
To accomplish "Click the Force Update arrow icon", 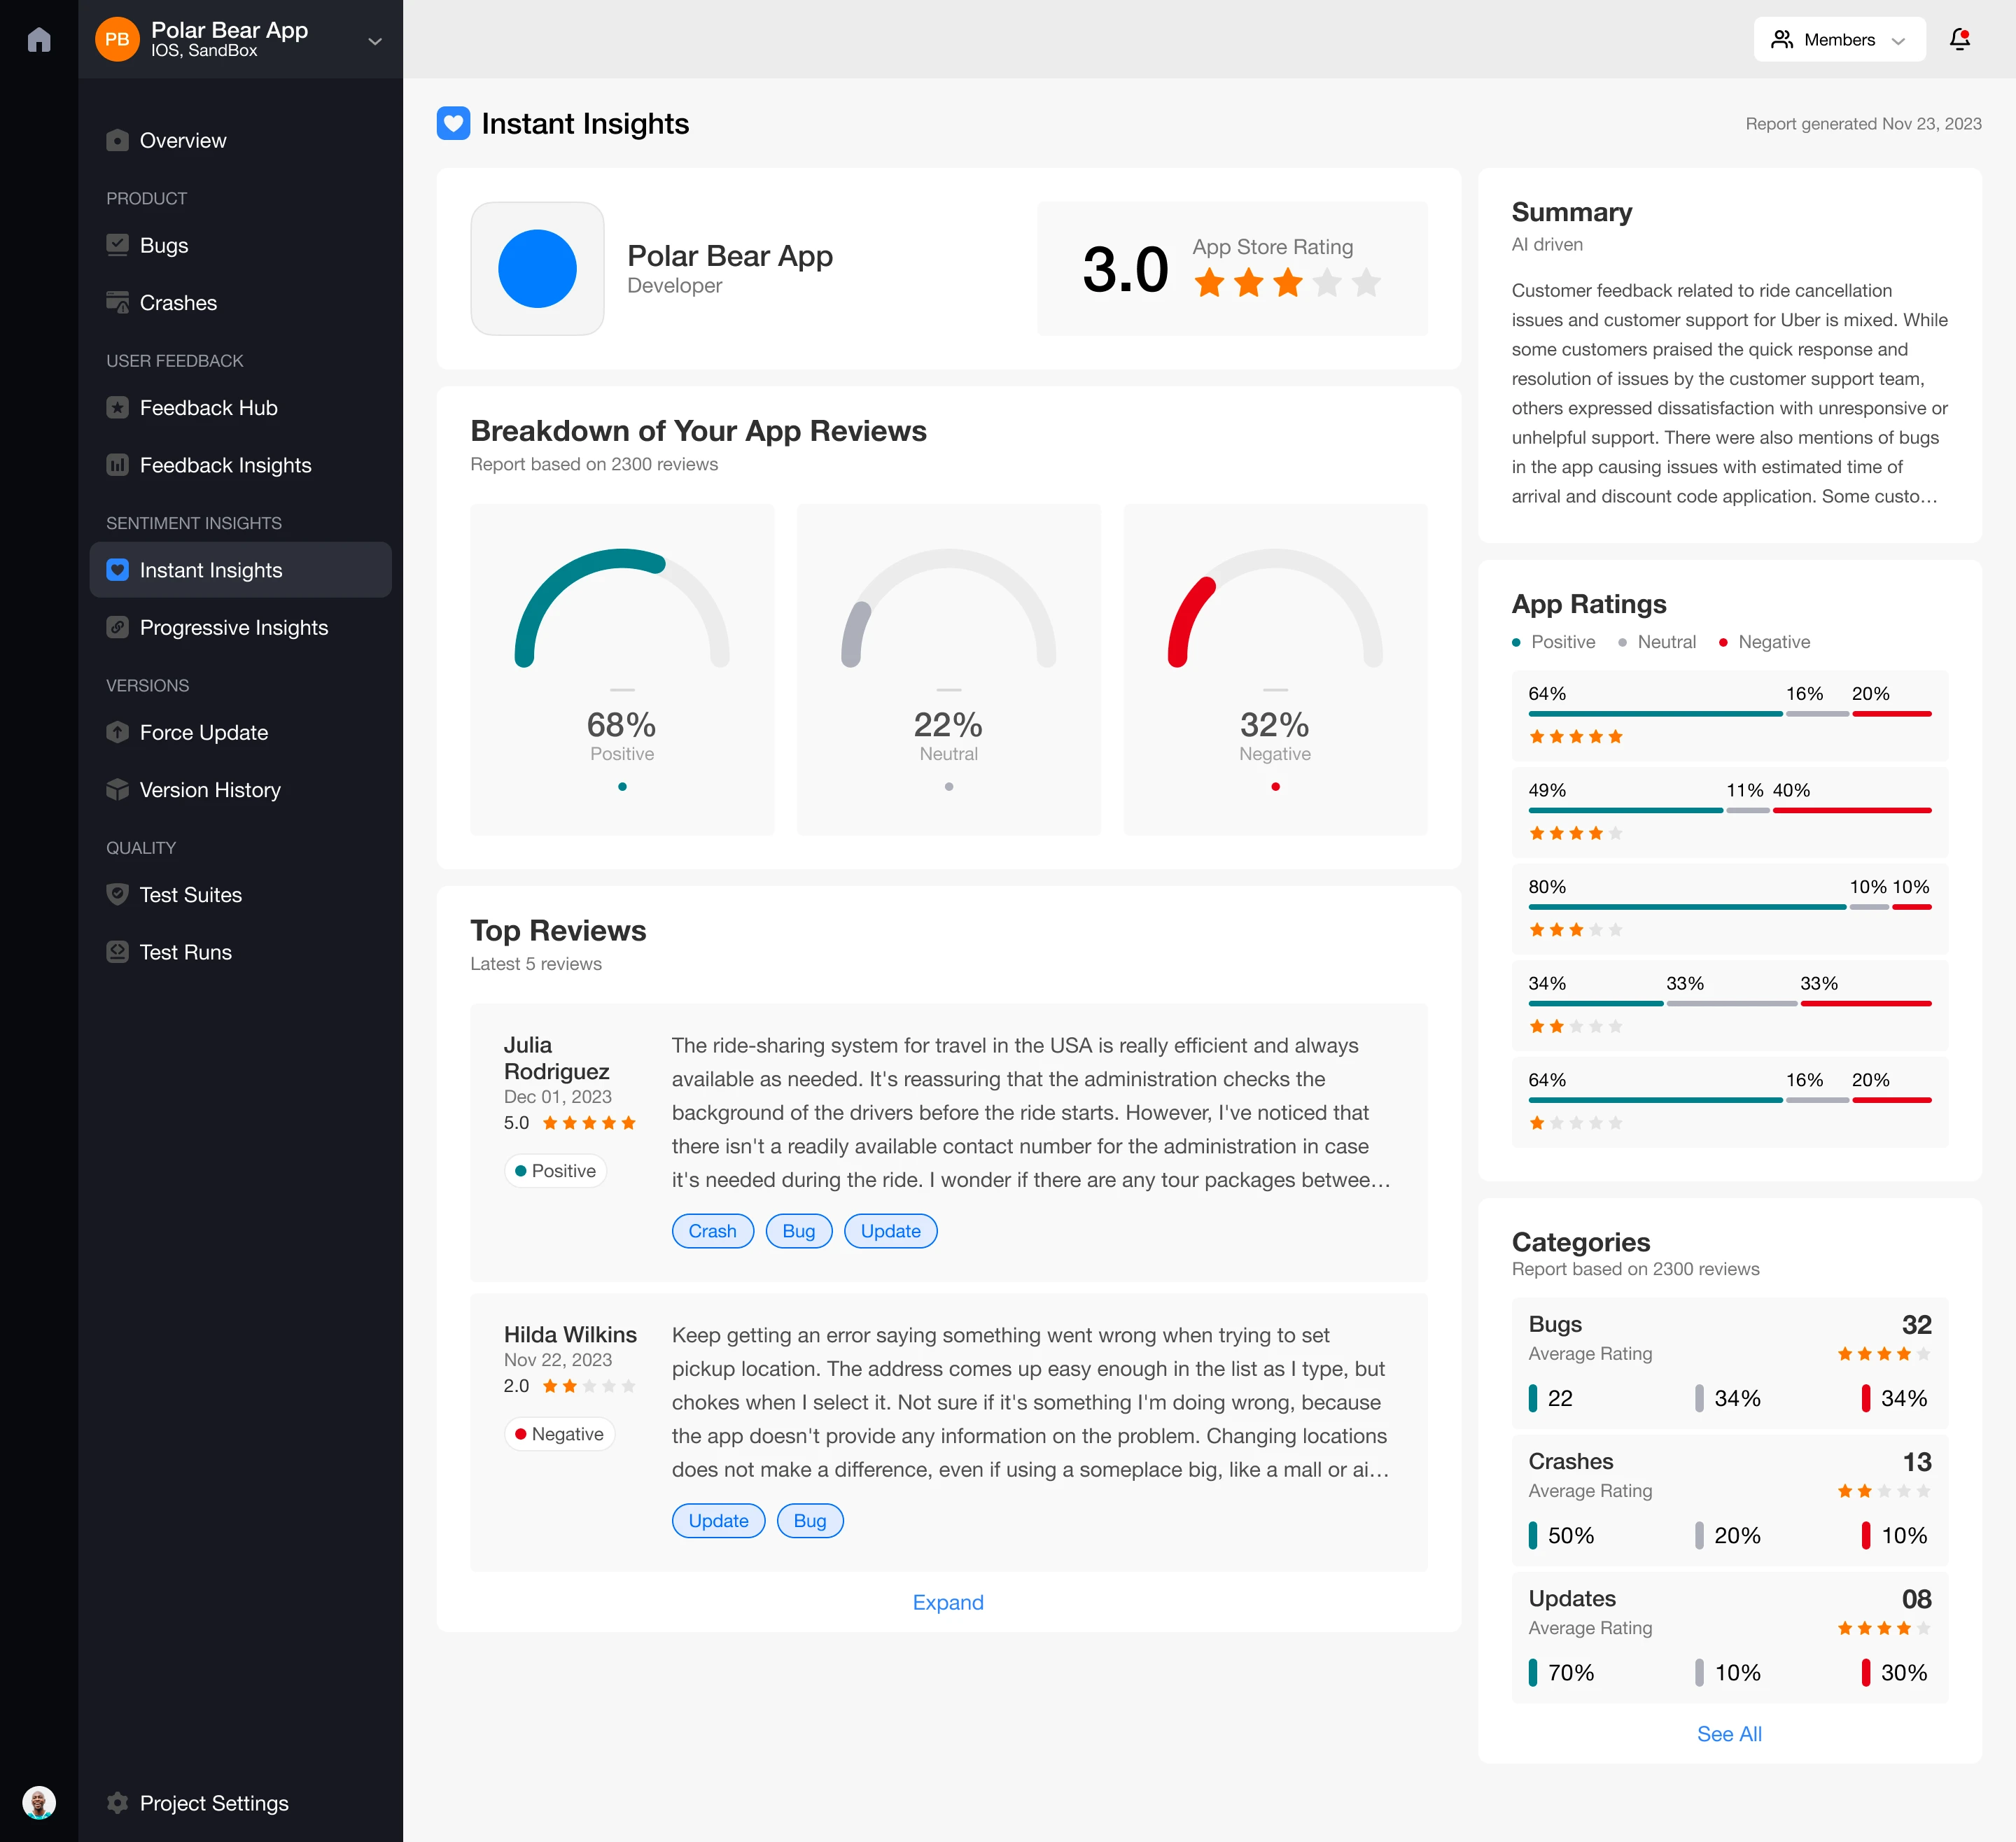I will pos(118,733).
